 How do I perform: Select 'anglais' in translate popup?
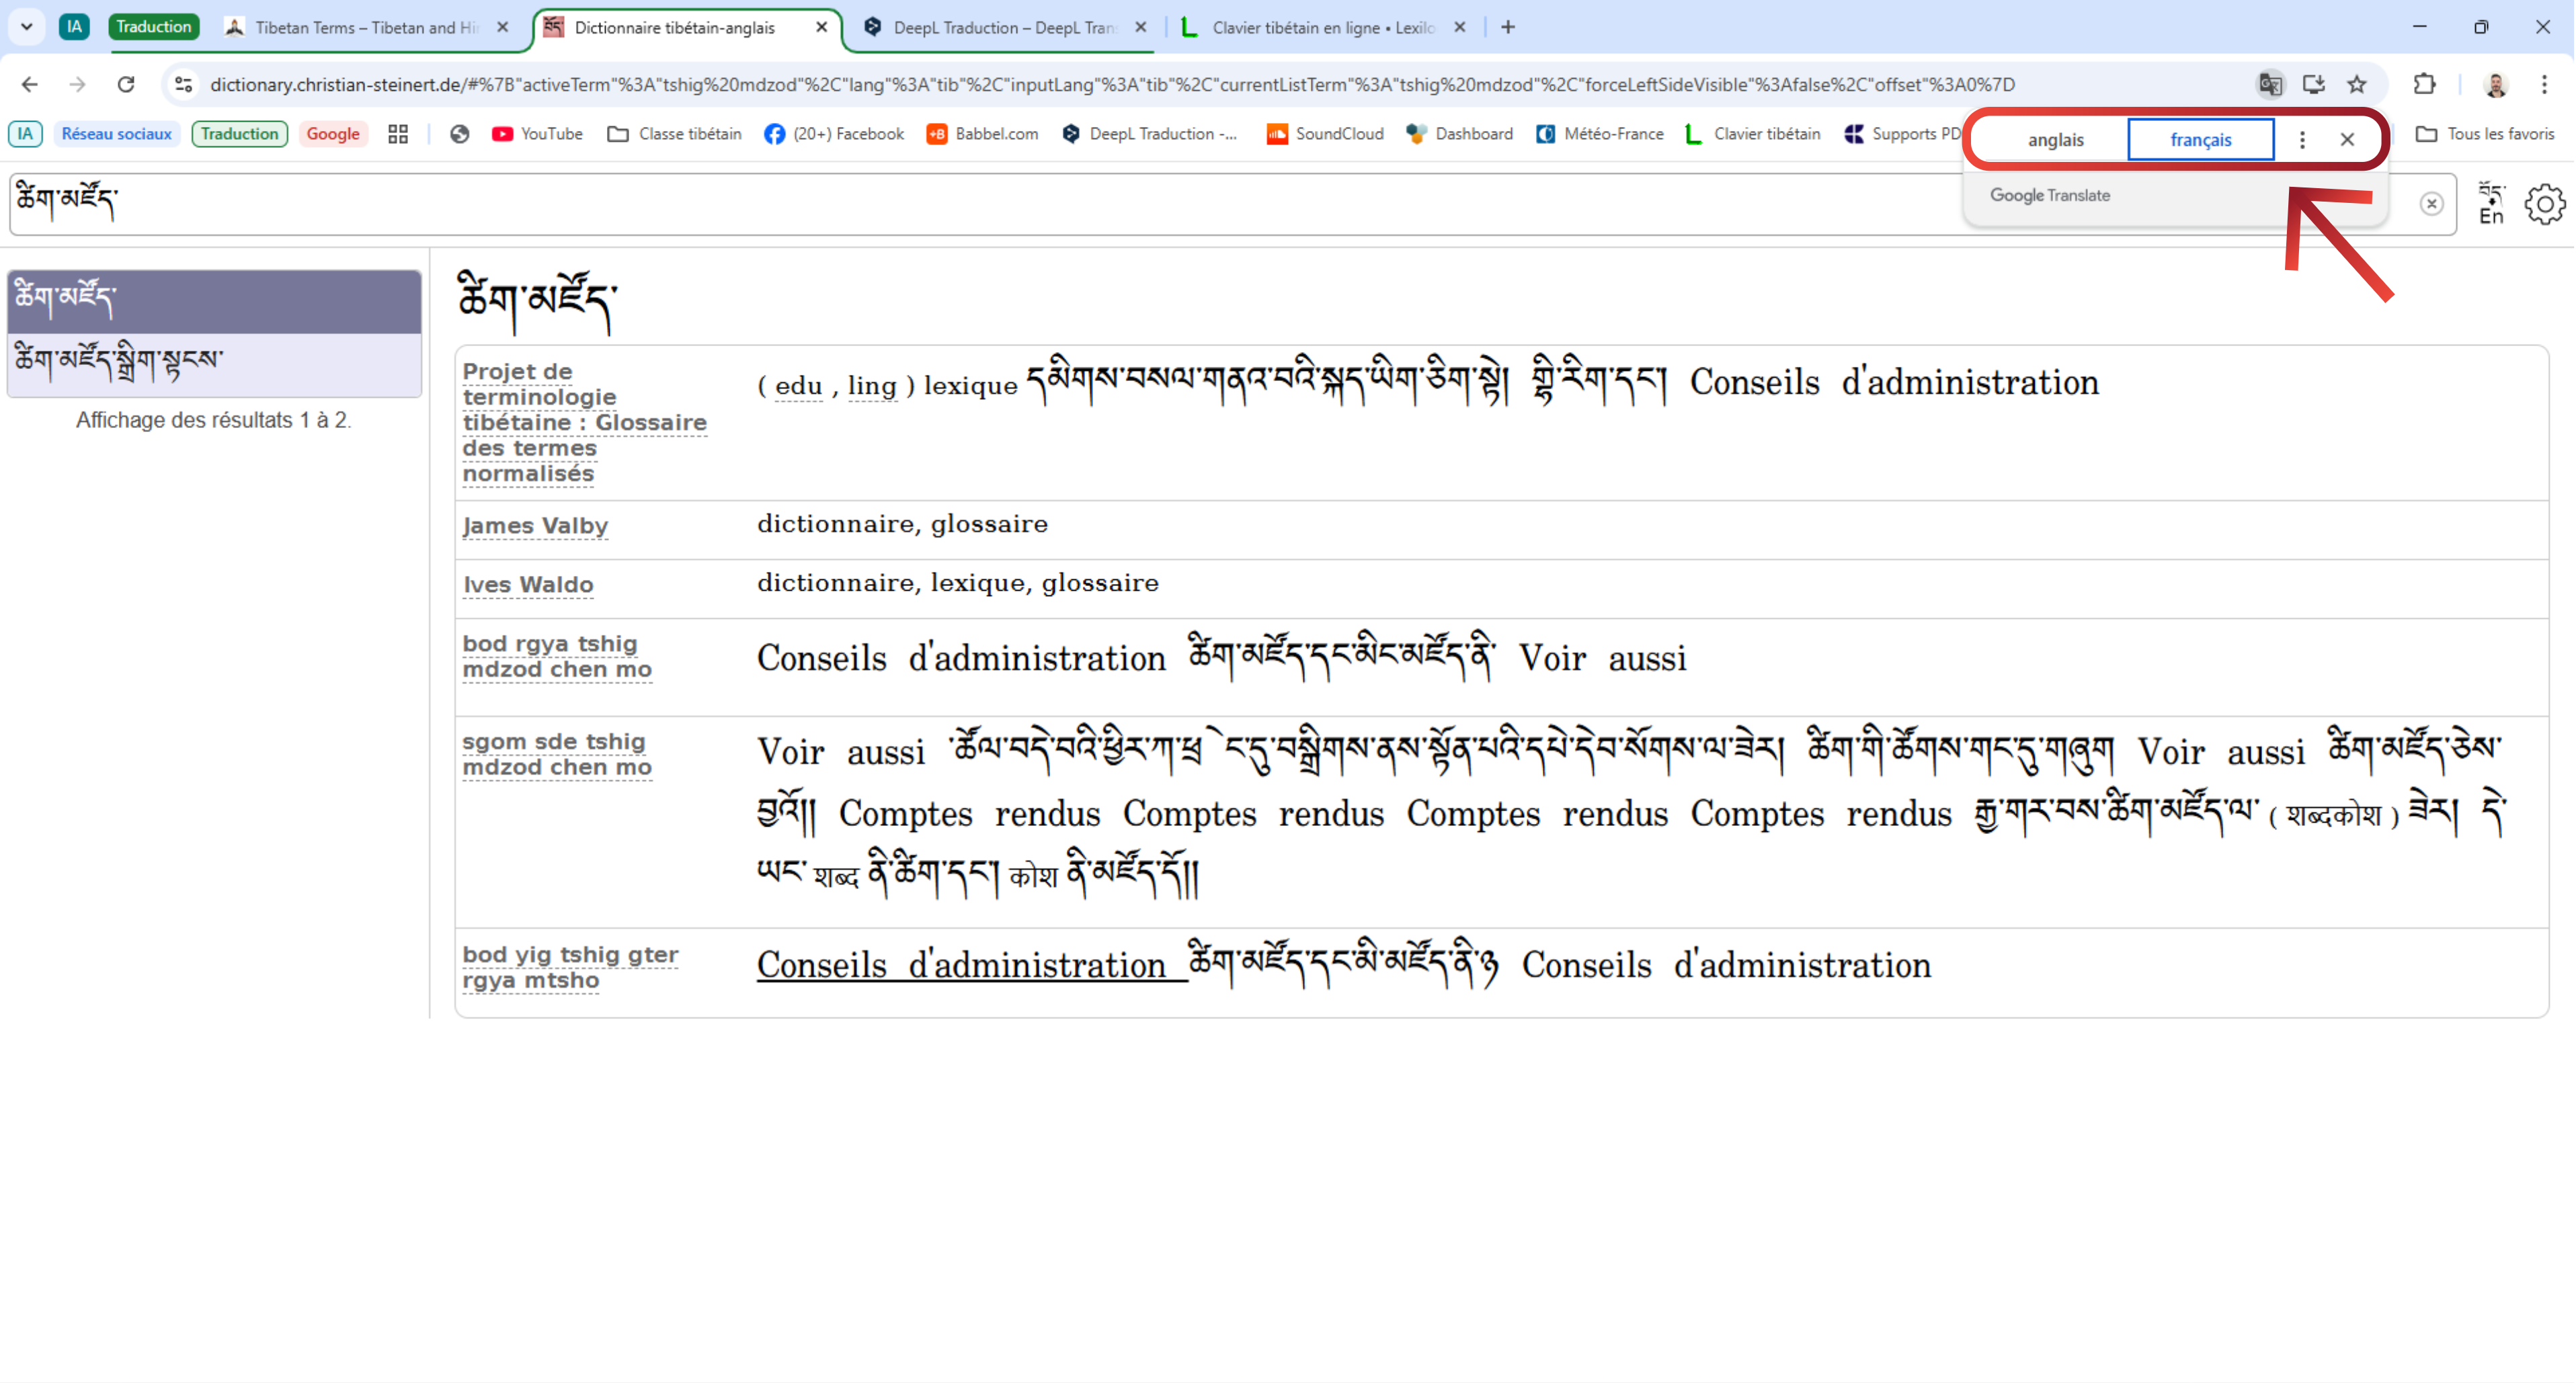2055,140
